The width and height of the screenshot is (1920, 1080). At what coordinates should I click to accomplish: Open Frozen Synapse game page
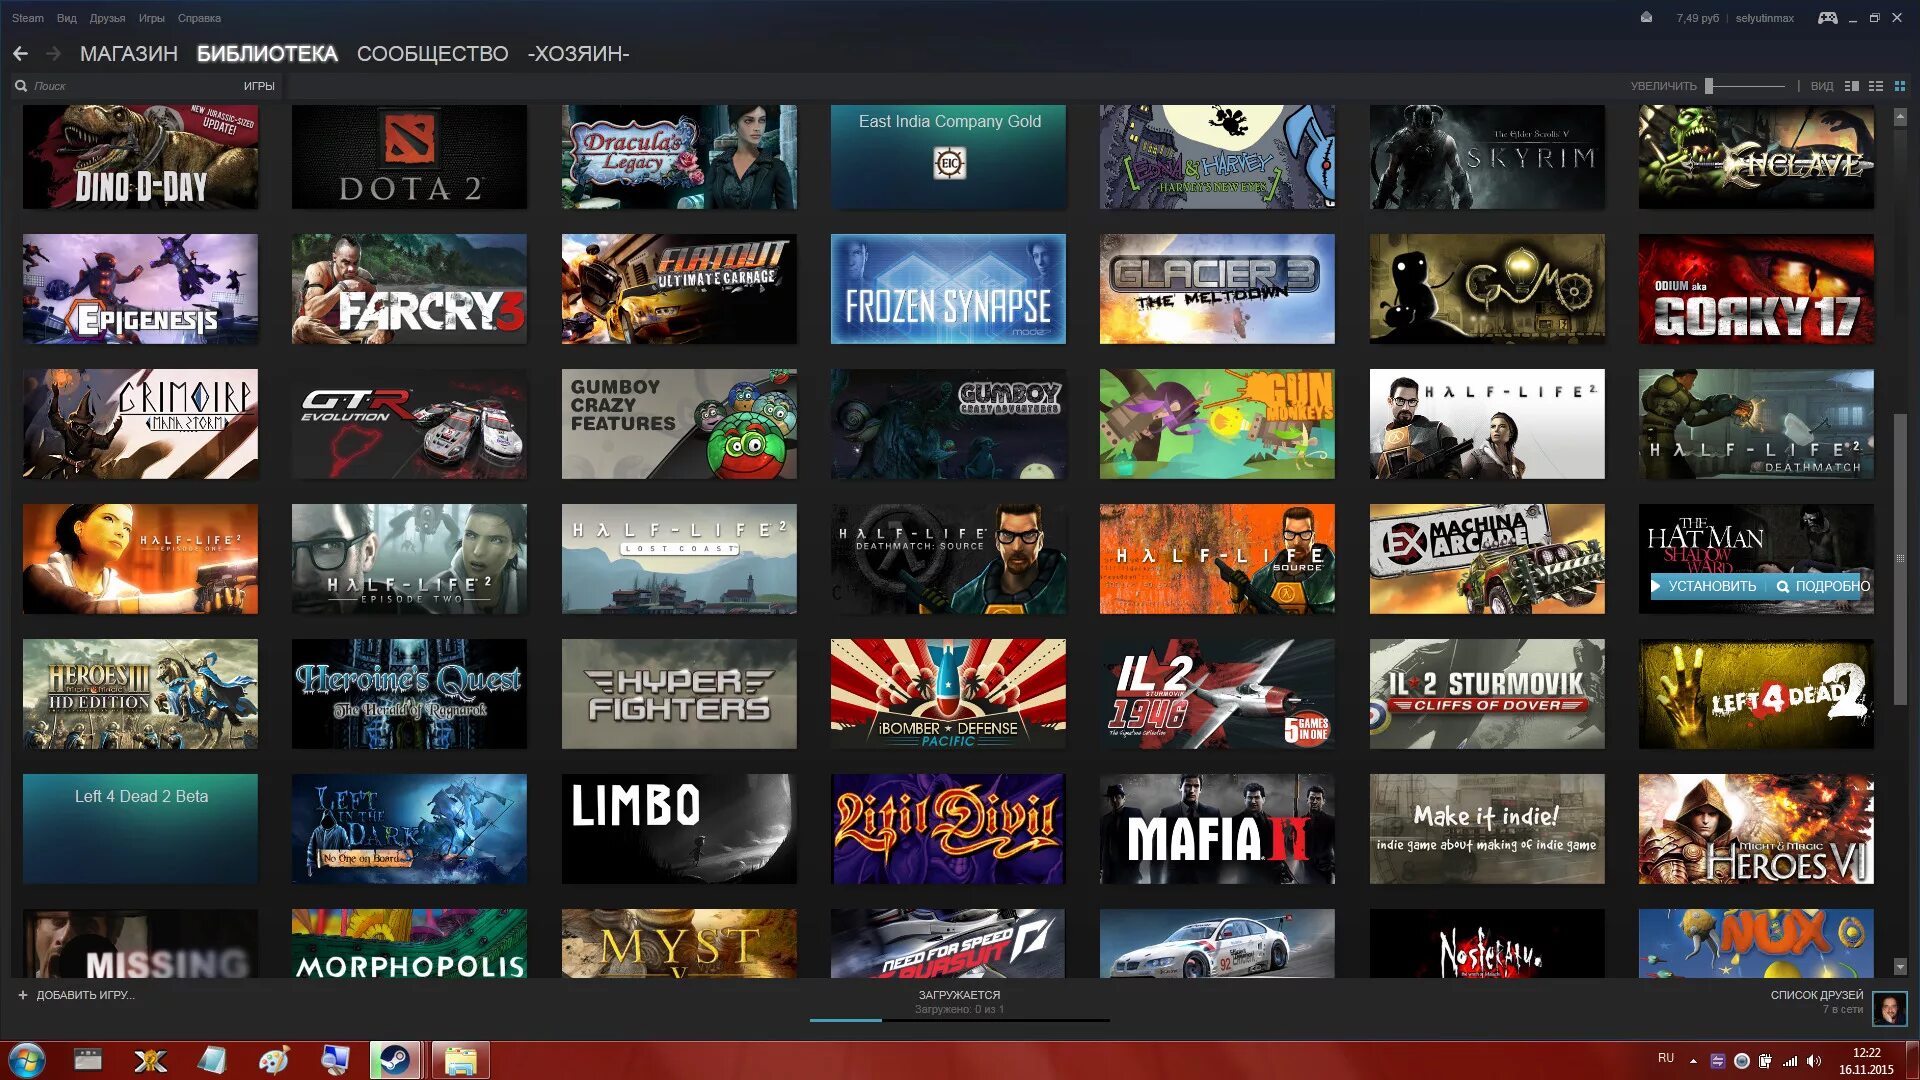tap(948, 289)
